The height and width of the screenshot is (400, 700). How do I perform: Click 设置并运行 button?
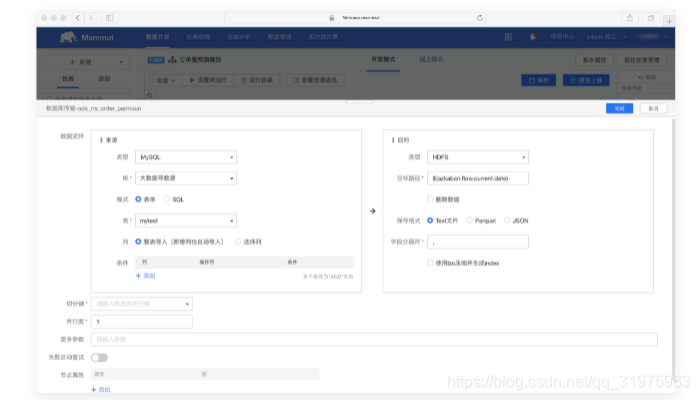(208, 80)
